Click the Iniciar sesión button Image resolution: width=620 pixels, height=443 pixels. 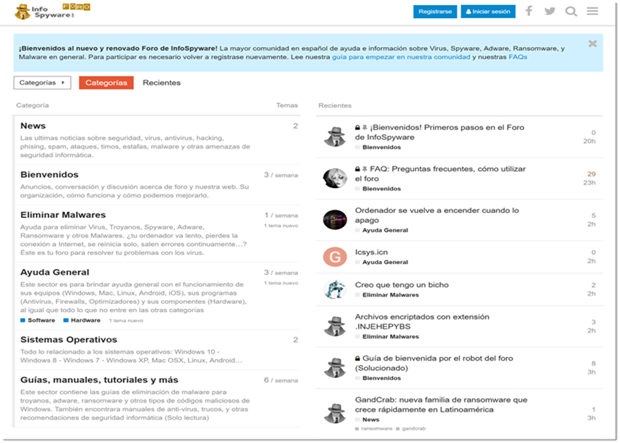click(x=488, y=11)
